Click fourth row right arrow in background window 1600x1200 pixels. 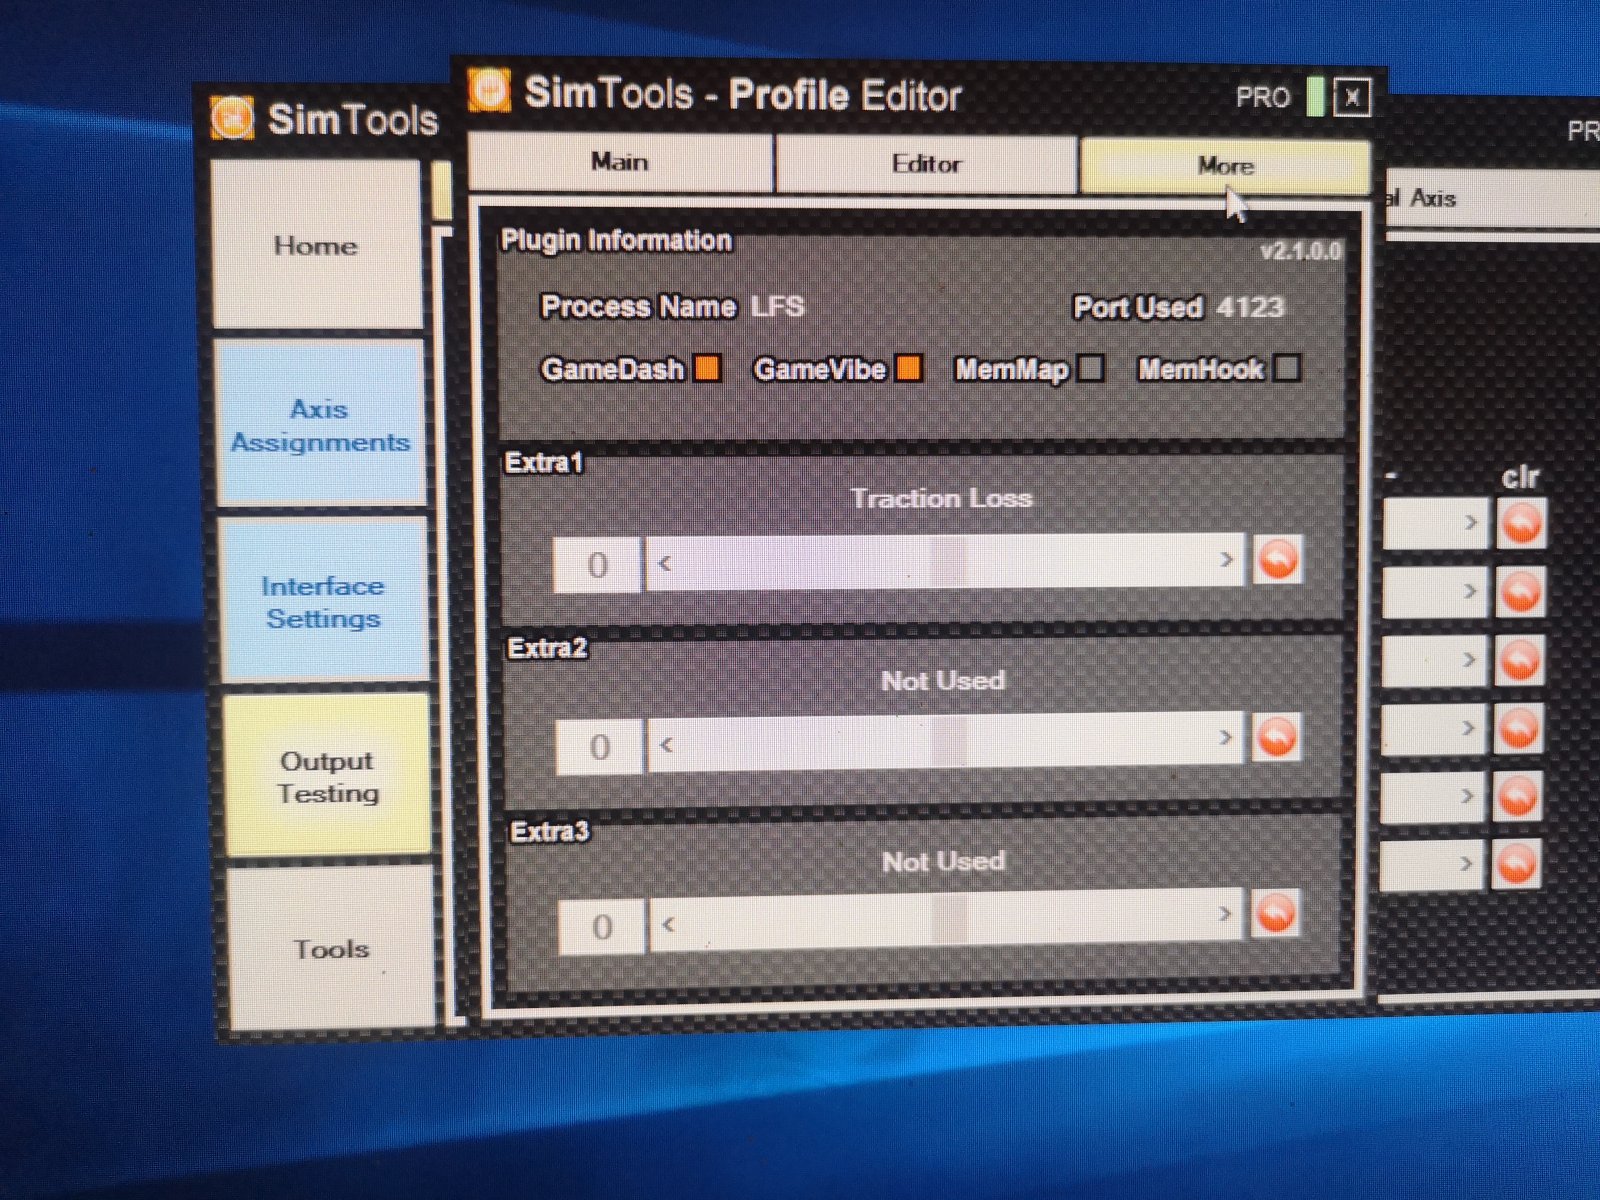click(1467, 727)
